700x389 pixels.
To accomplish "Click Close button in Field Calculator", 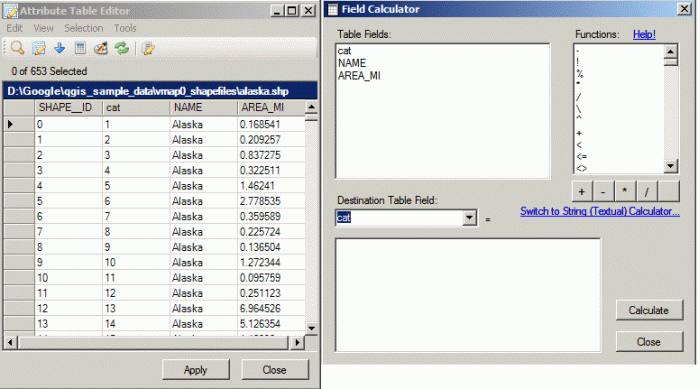I will click(x=649, y=342).
